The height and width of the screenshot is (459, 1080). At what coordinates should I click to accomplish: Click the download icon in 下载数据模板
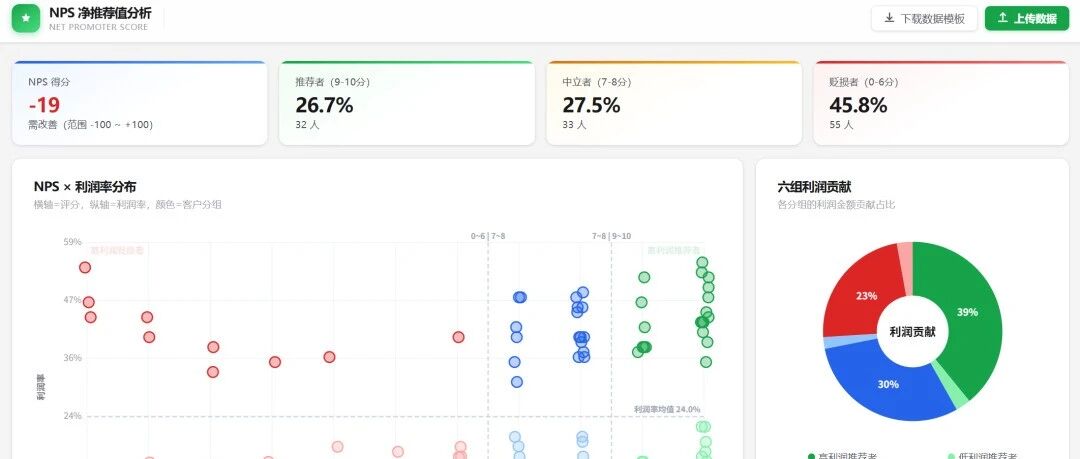[889, 18]
